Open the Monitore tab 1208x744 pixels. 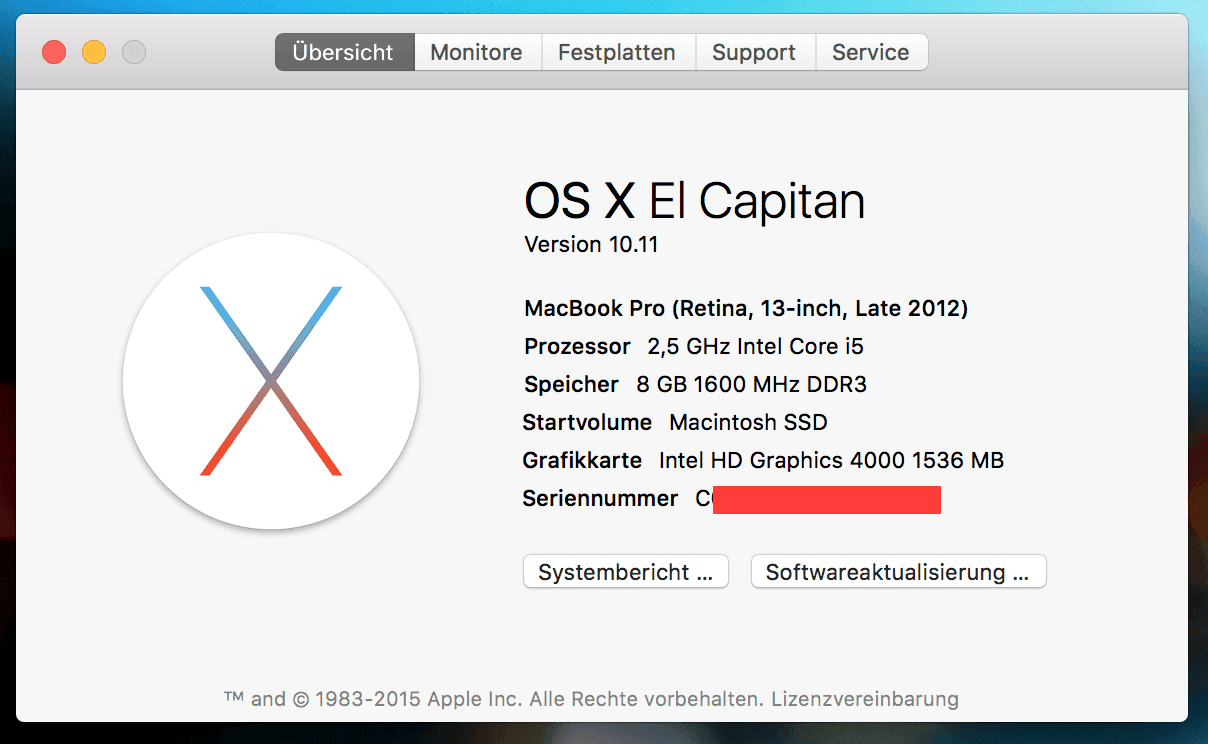point(477,52)
